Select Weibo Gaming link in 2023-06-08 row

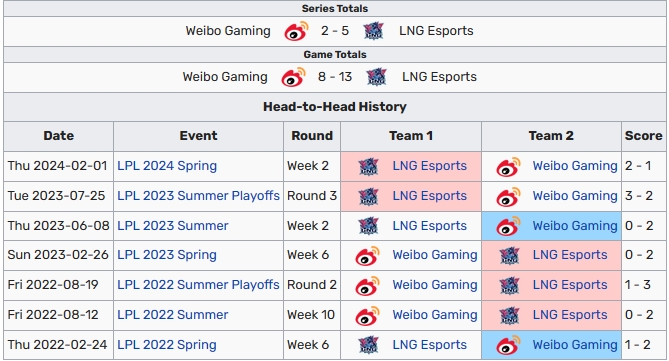pos(575,226)
